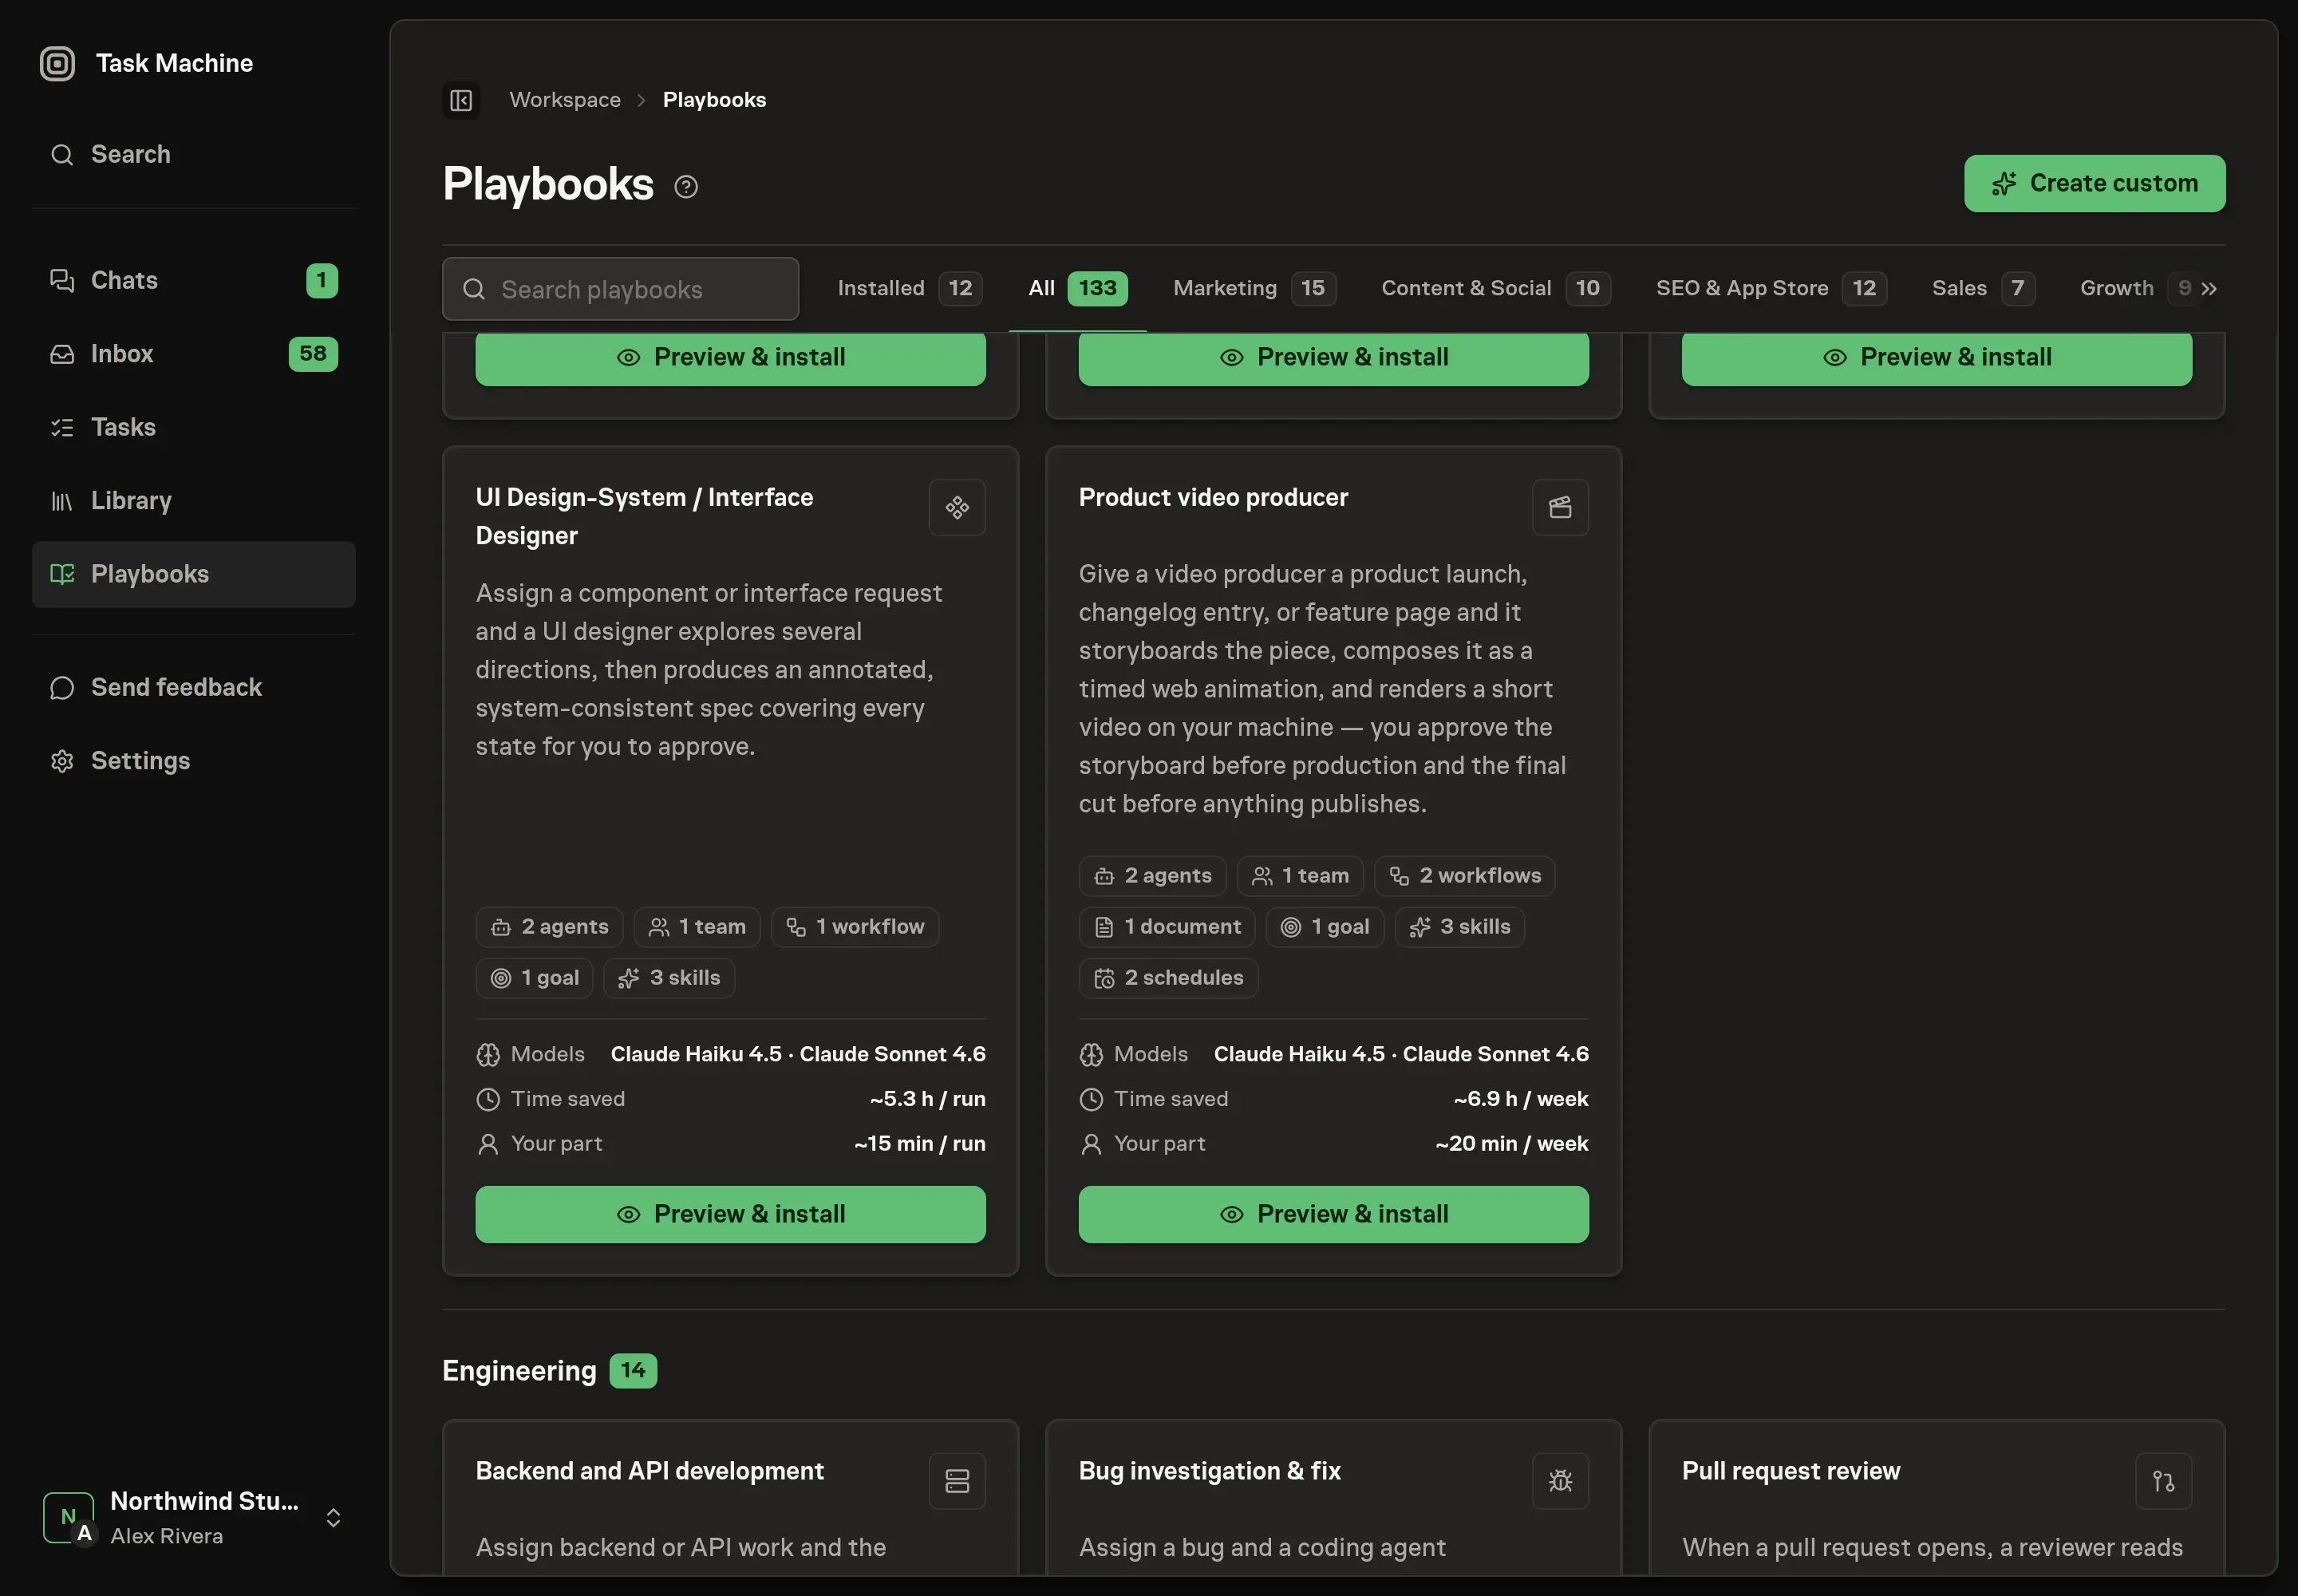Click the Backend and API development server icon
The height and width of the screenshot is (1596, 2298).
[x=957, y=1481]
